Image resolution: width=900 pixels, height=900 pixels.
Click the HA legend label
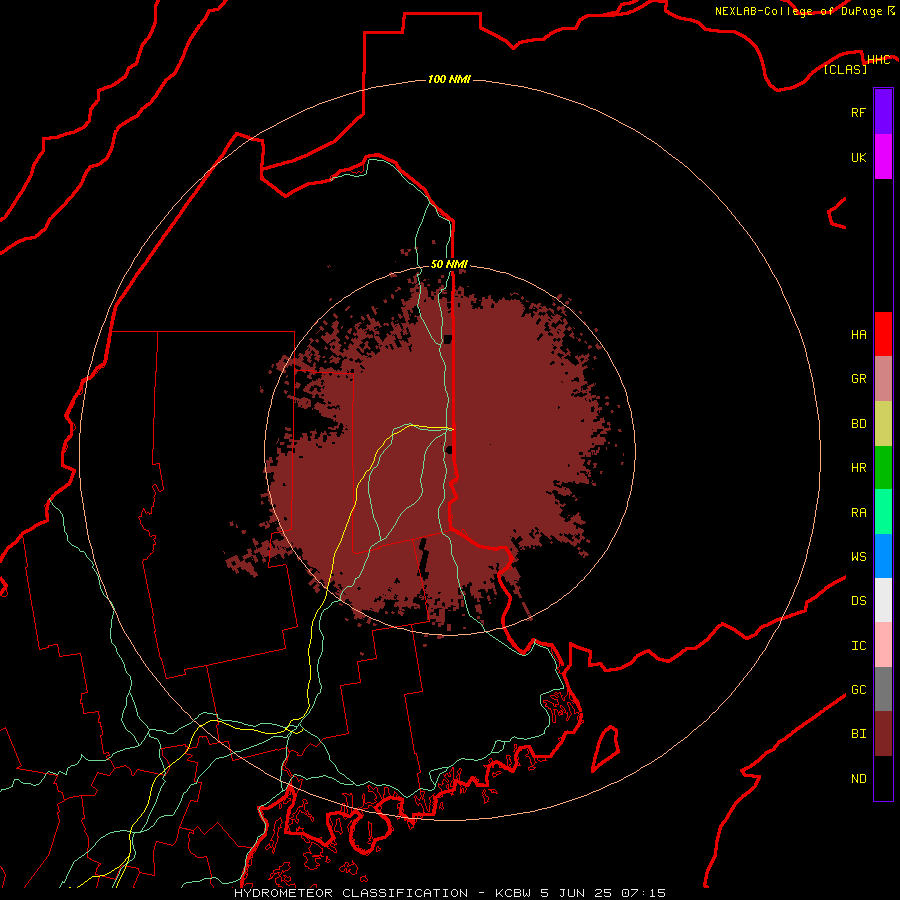[858, 335]
